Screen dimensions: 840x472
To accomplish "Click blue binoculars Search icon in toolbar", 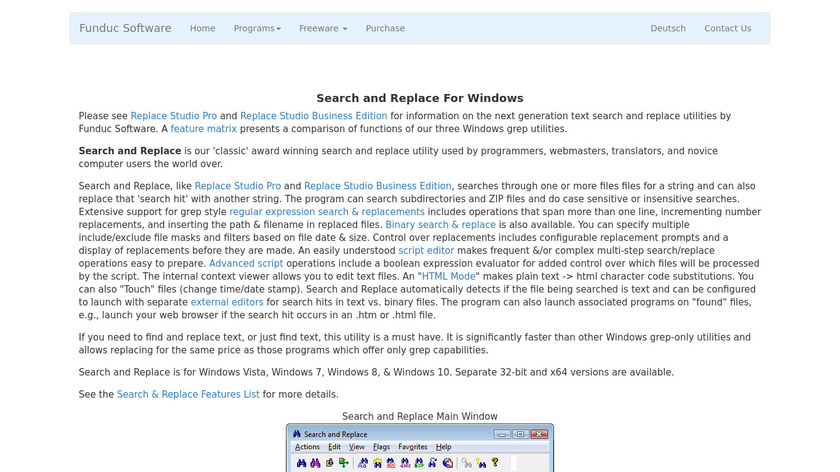I will coord(302,463).
